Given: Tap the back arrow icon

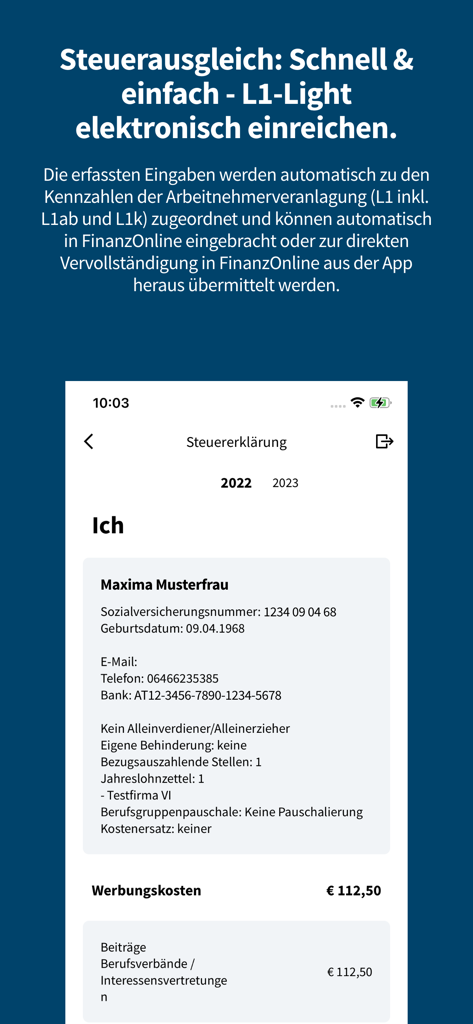Looking at the screenshot, I should click(x=89, y=441).
